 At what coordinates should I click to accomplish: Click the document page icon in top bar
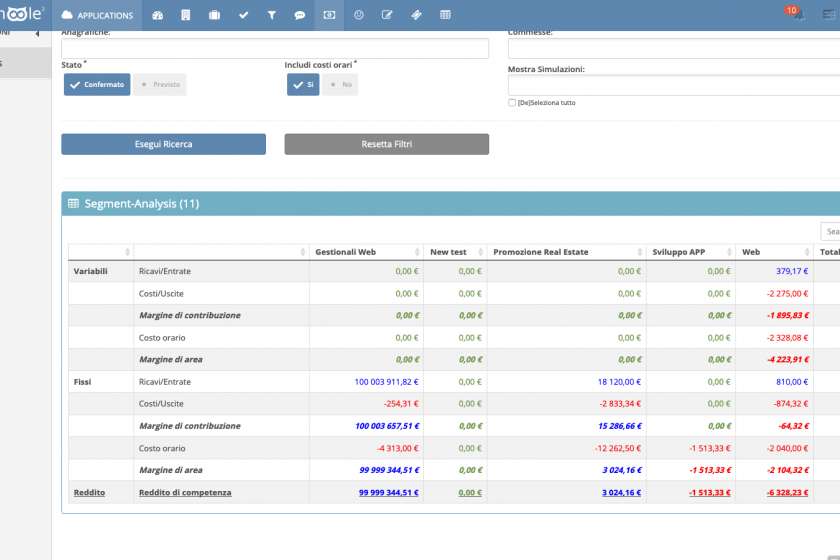(x=186, y=15)
